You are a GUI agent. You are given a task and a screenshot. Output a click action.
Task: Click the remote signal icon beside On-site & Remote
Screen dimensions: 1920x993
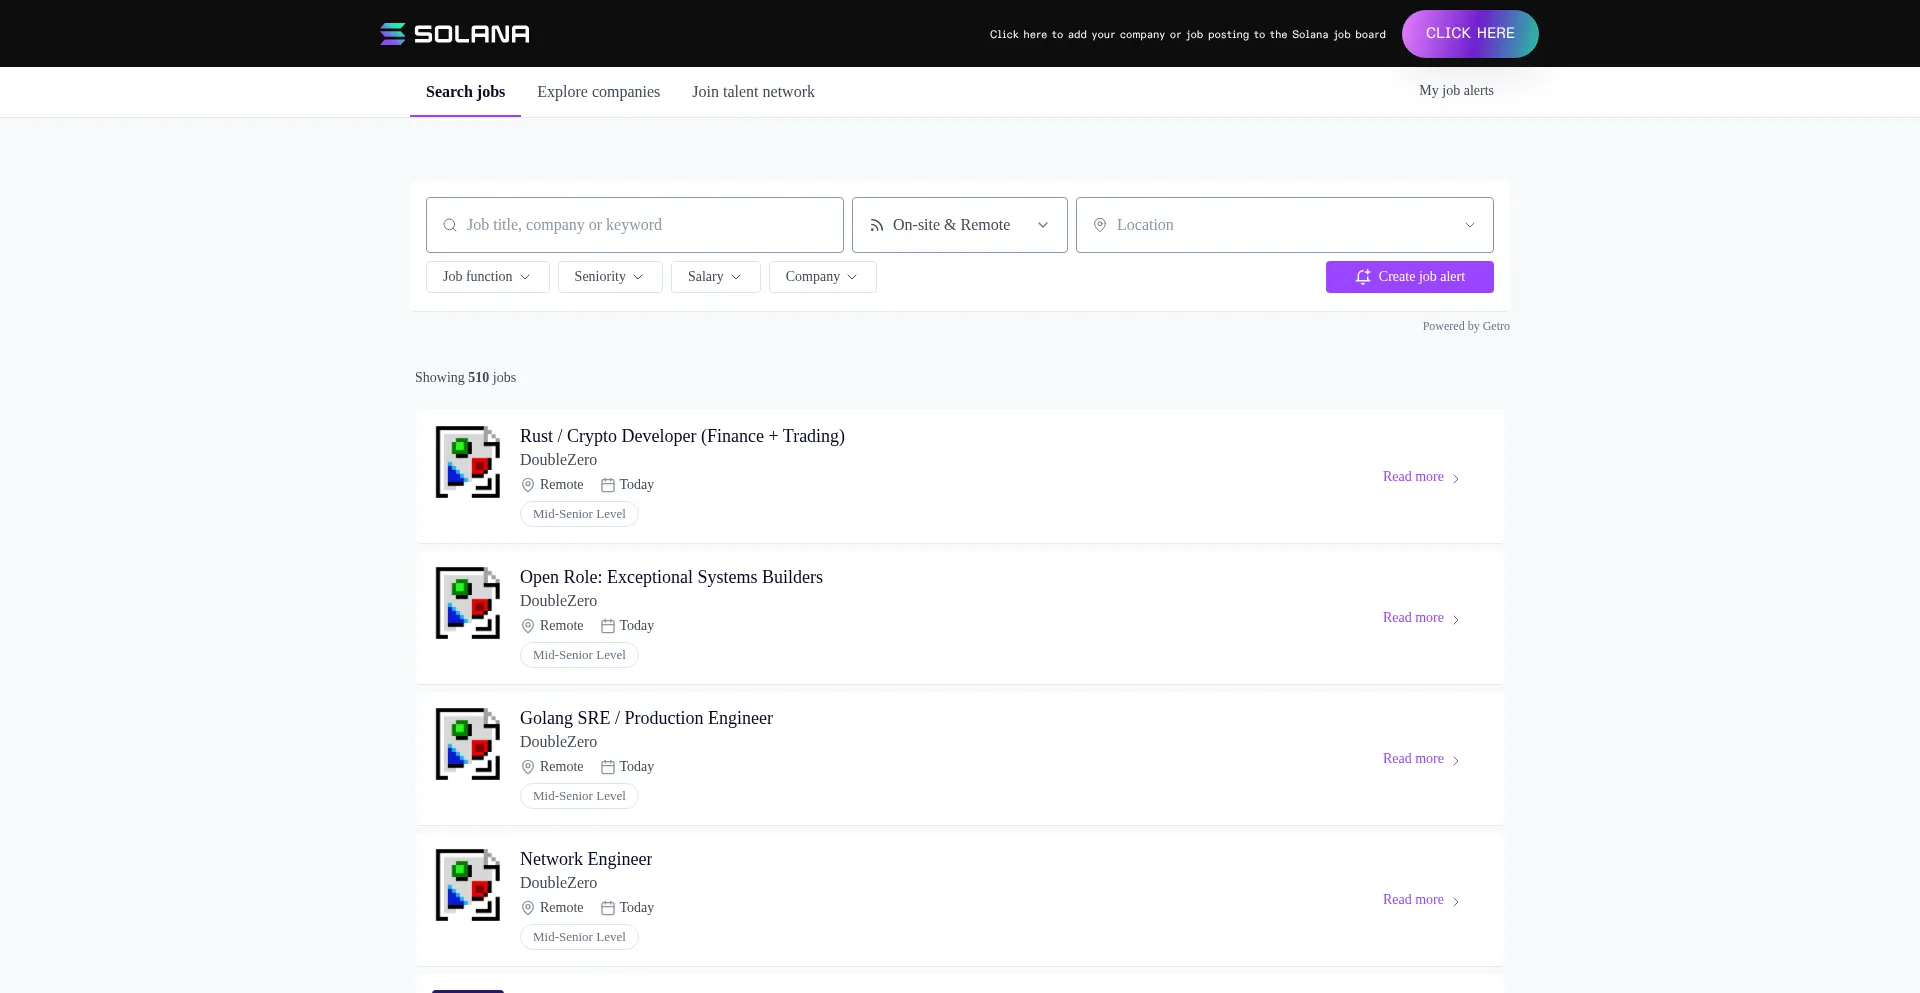[877, 225]
